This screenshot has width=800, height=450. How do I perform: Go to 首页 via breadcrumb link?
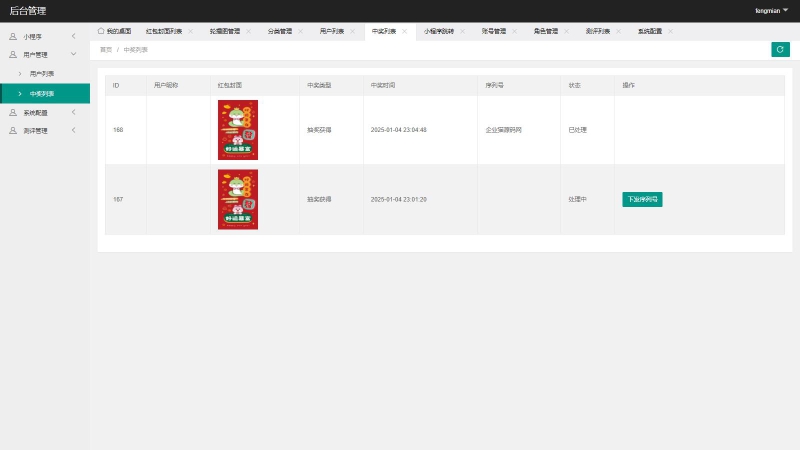[106, 49]
